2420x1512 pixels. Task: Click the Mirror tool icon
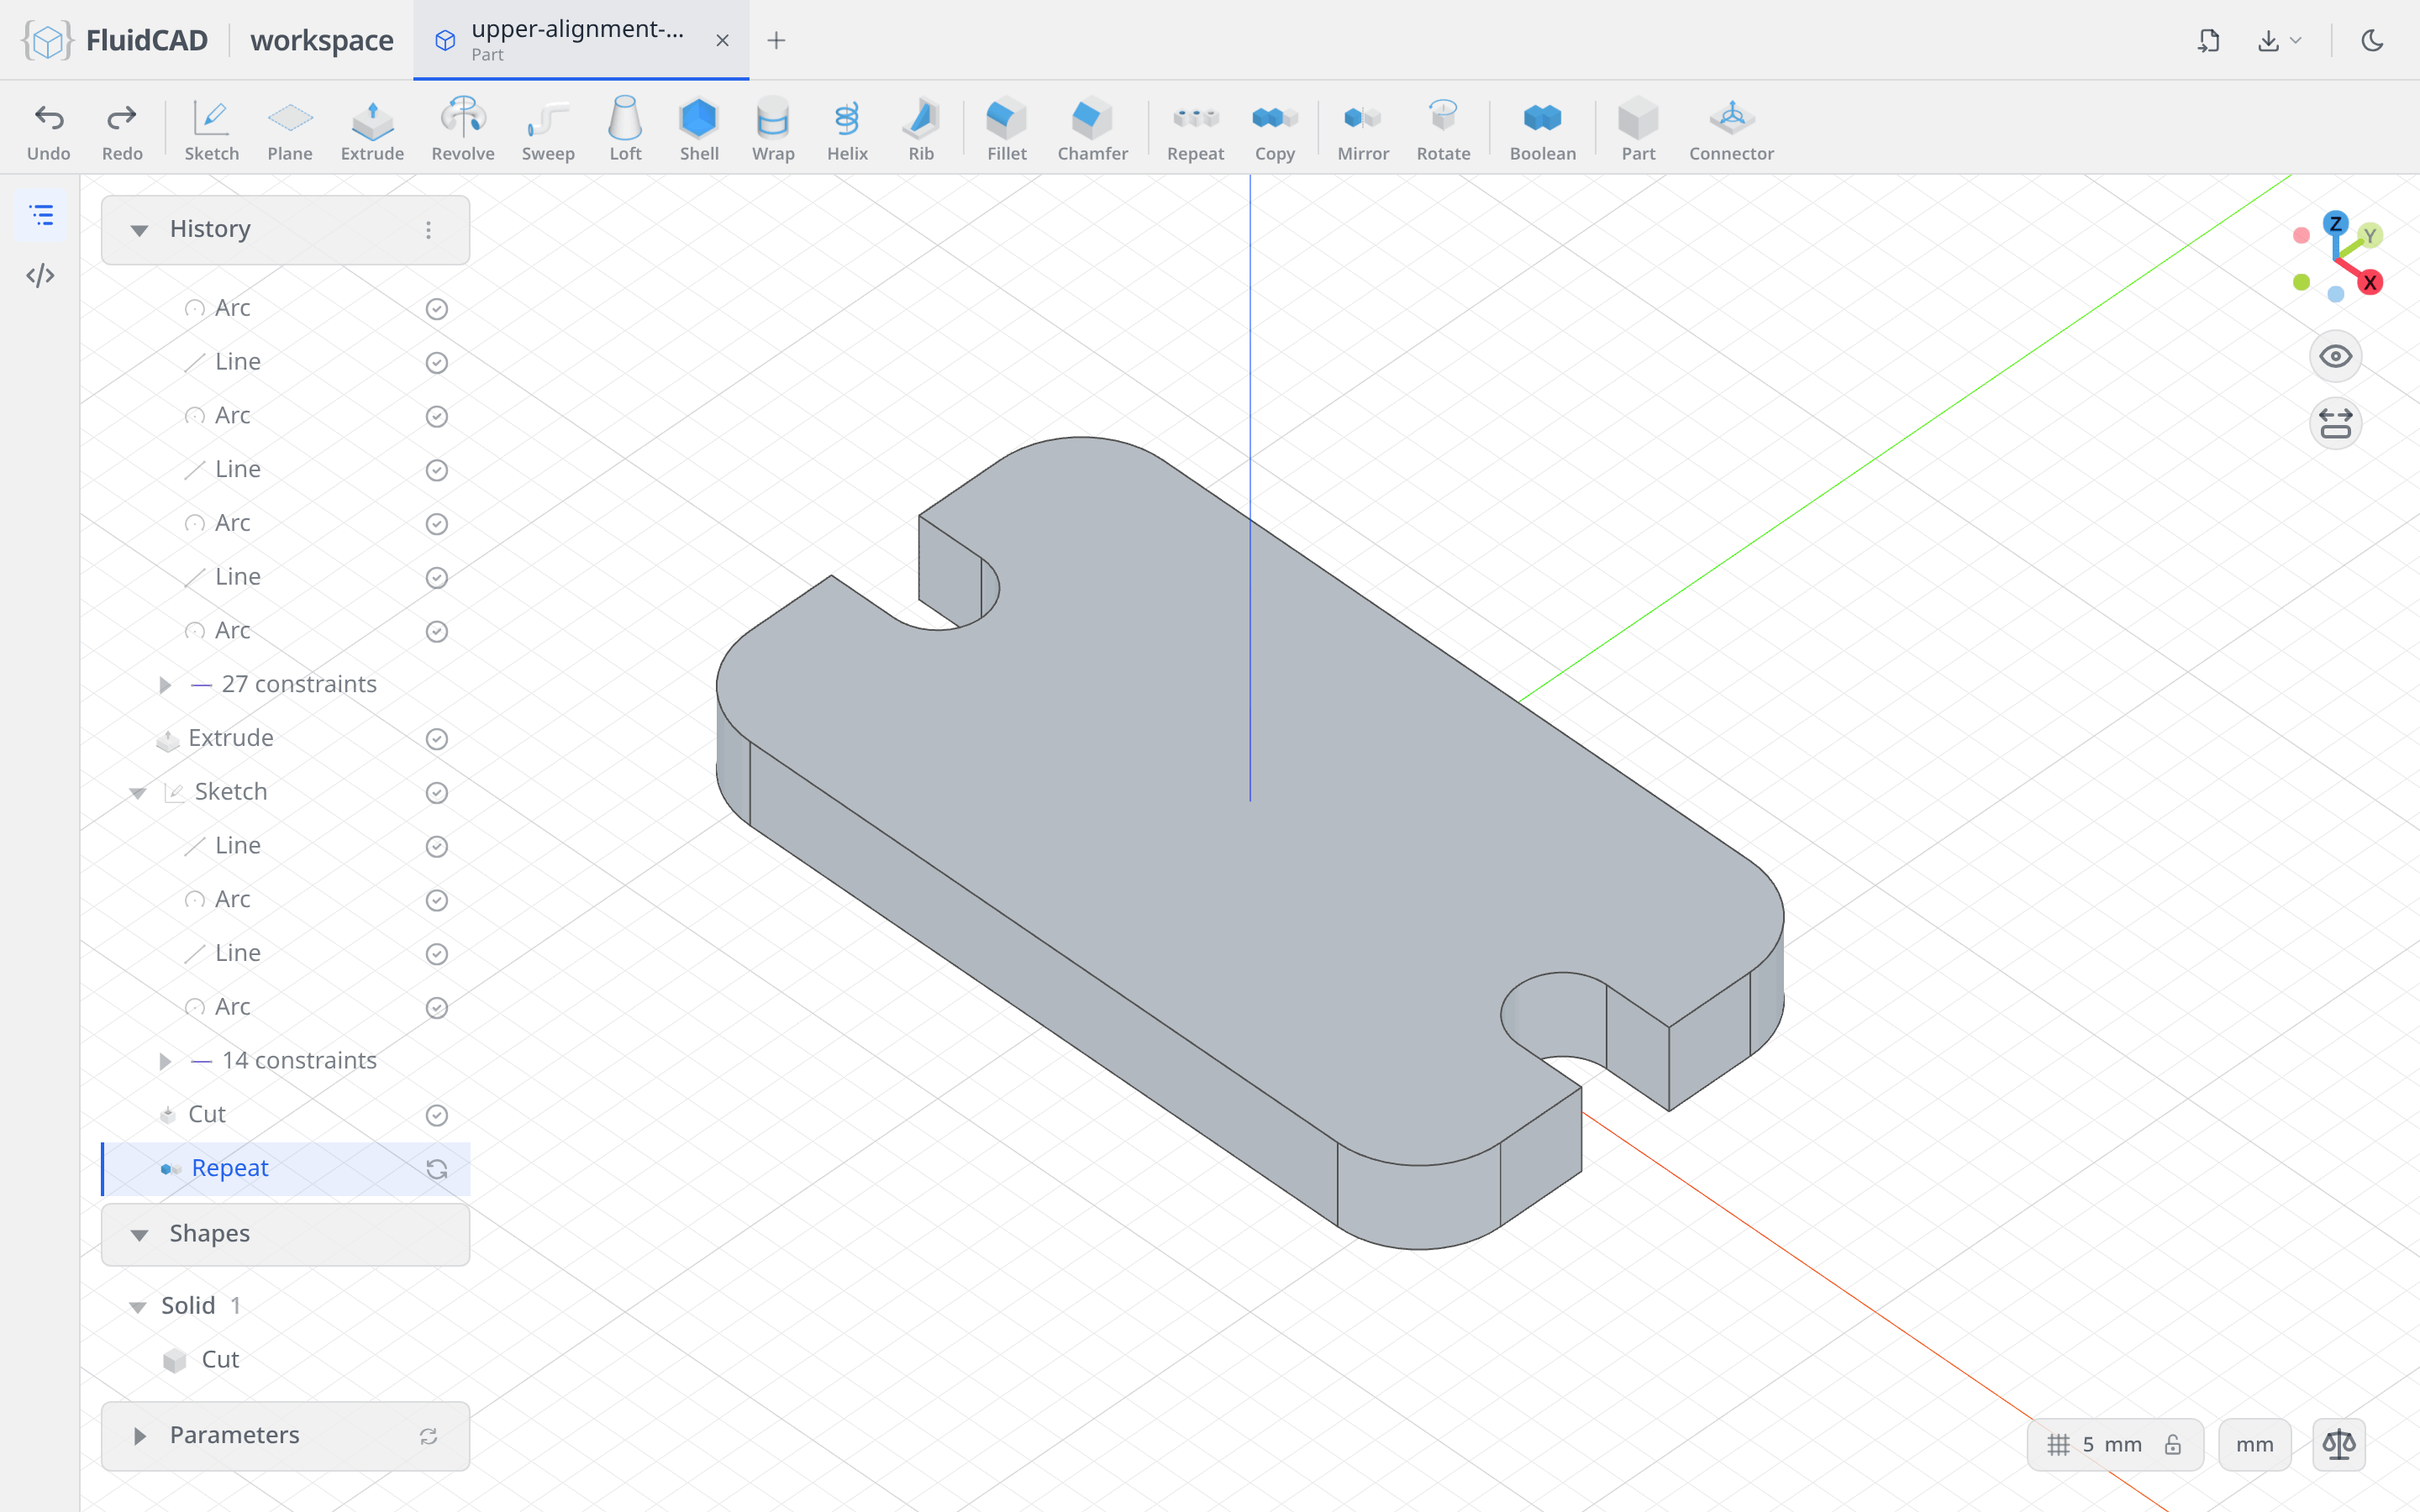click(1362, 118)
